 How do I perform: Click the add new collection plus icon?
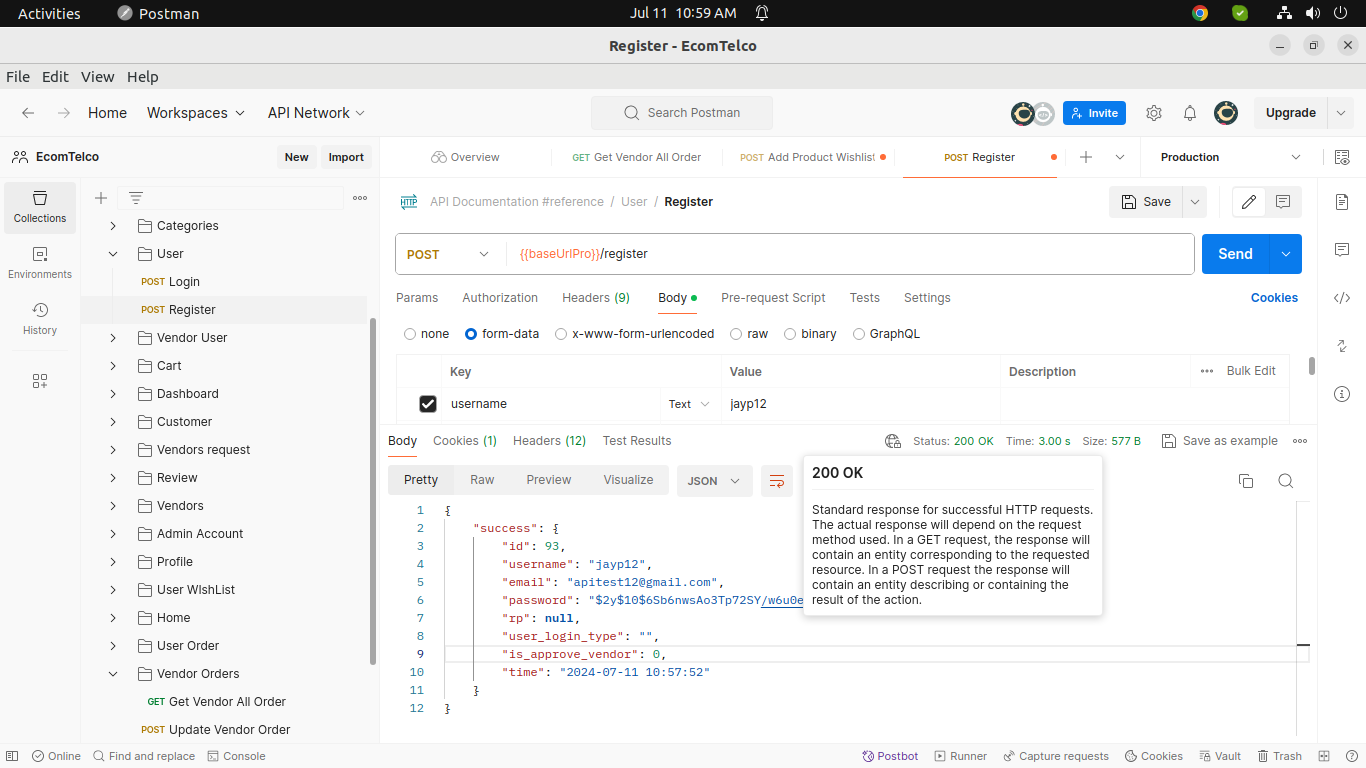[101, 198]
